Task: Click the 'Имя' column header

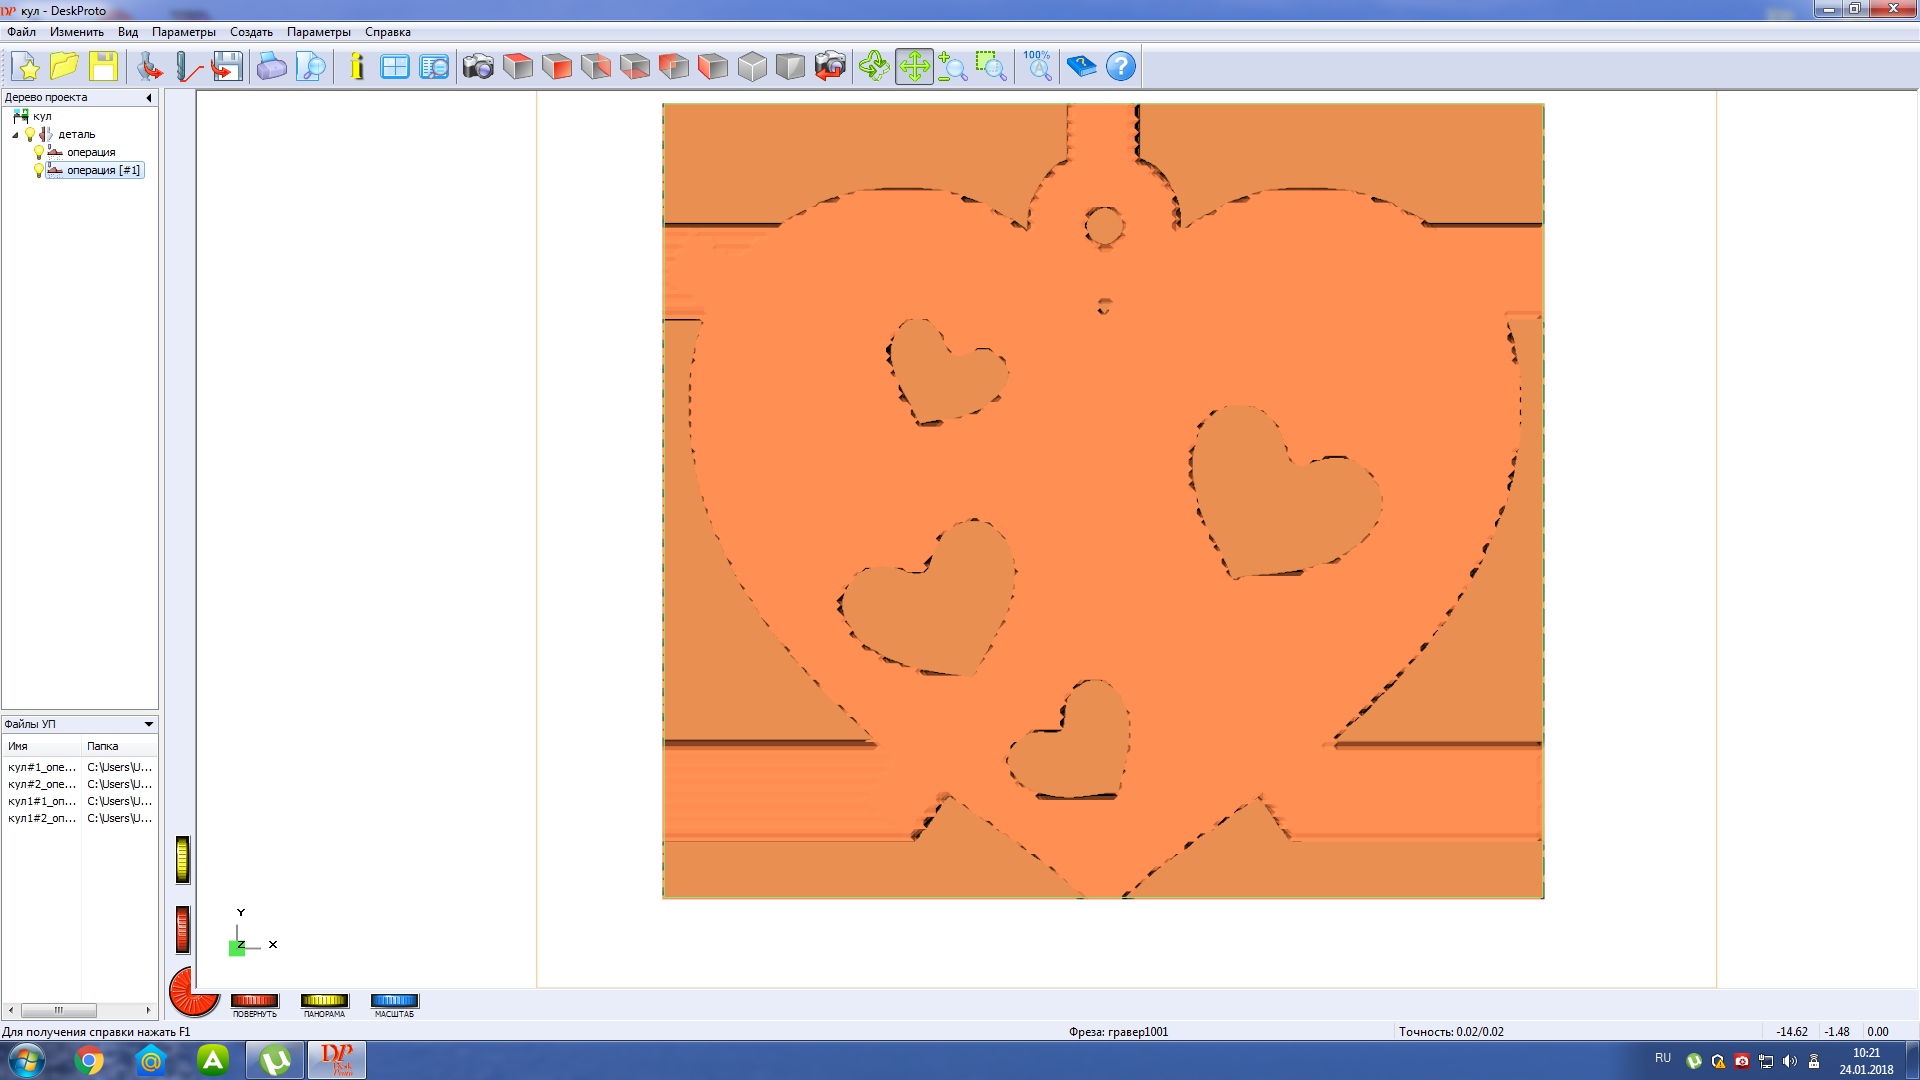Action: (40, 746)
